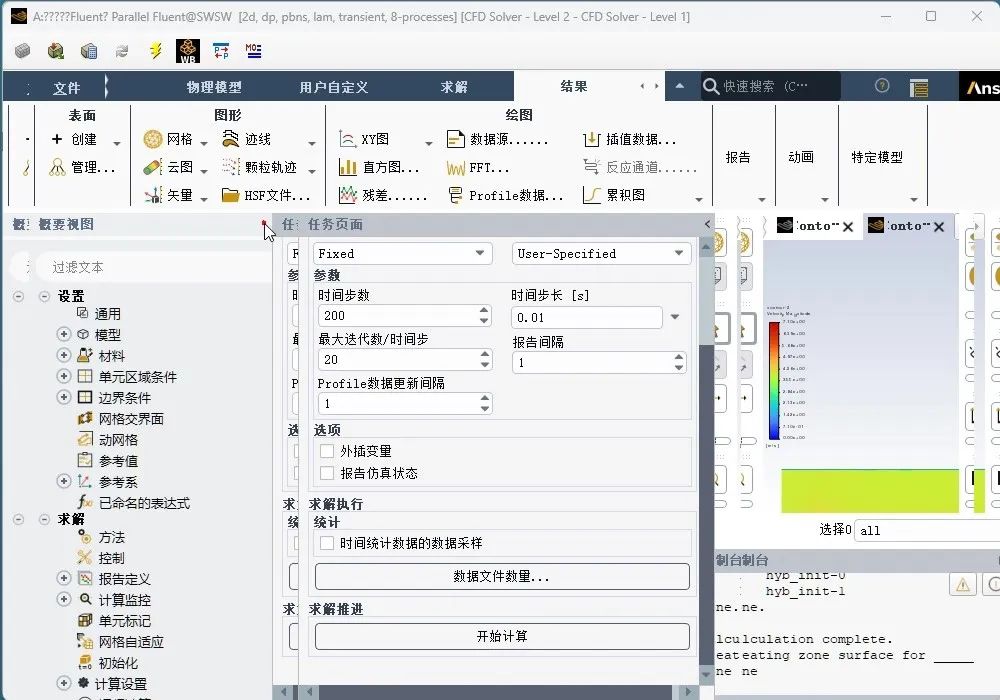
Task: Select the 求解 ribbon tab
Action: [x=454, y=87]
